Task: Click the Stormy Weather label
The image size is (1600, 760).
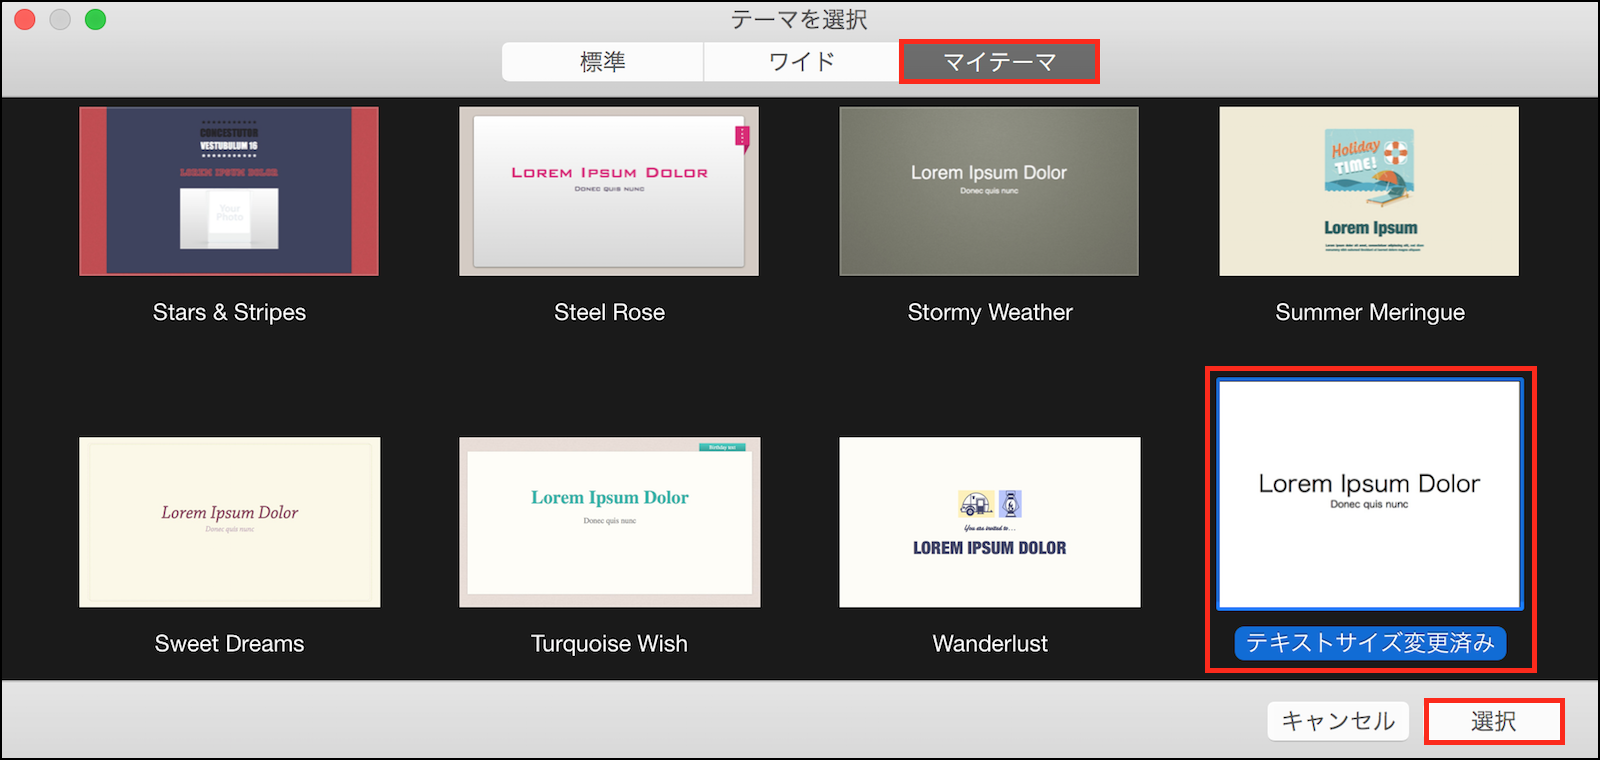Action: [990, 312]
